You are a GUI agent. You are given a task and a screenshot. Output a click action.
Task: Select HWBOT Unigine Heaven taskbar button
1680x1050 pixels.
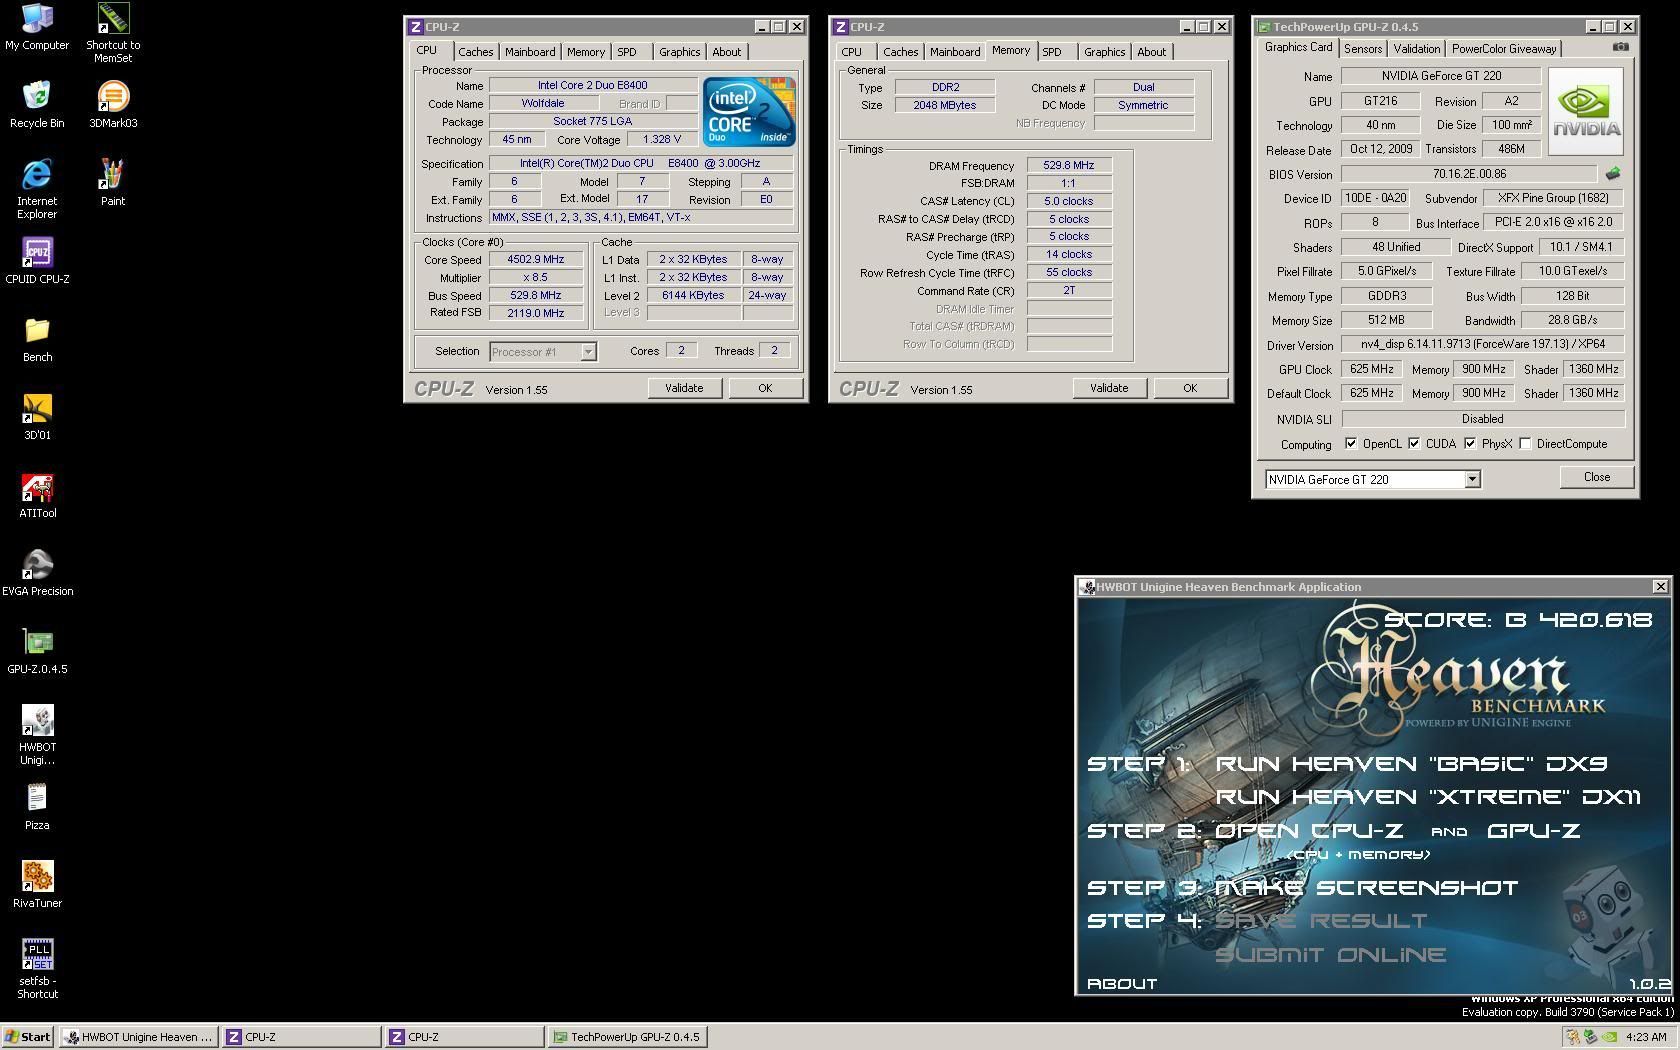tap(138, 1037)
